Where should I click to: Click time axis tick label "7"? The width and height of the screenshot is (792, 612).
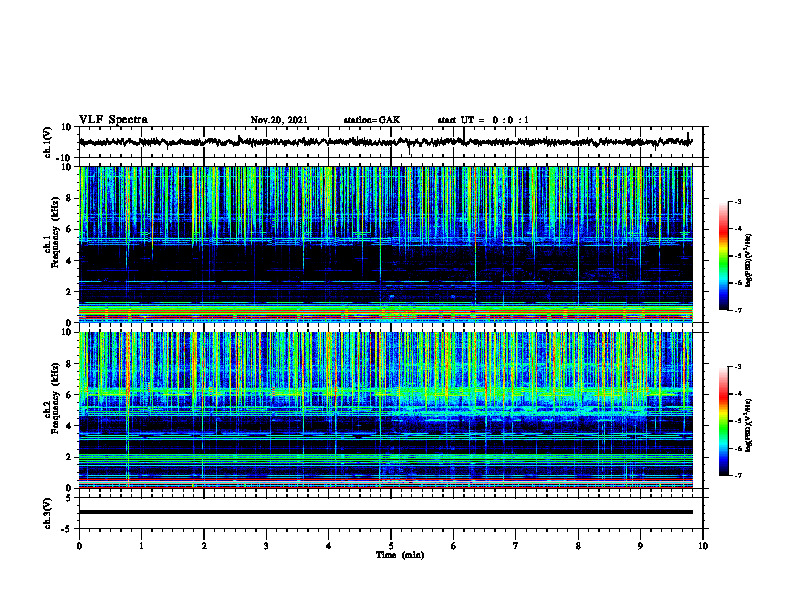pos(516,546)
